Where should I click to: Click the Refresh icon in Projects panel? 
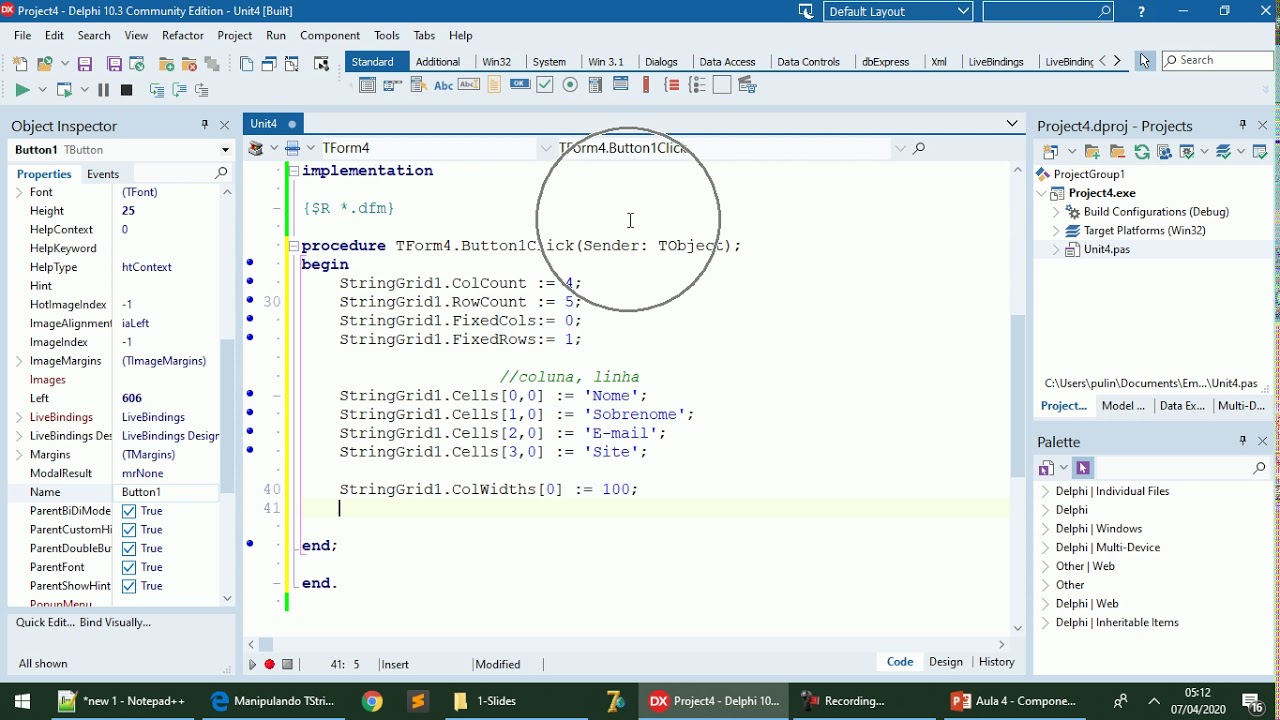[1141, 152]
